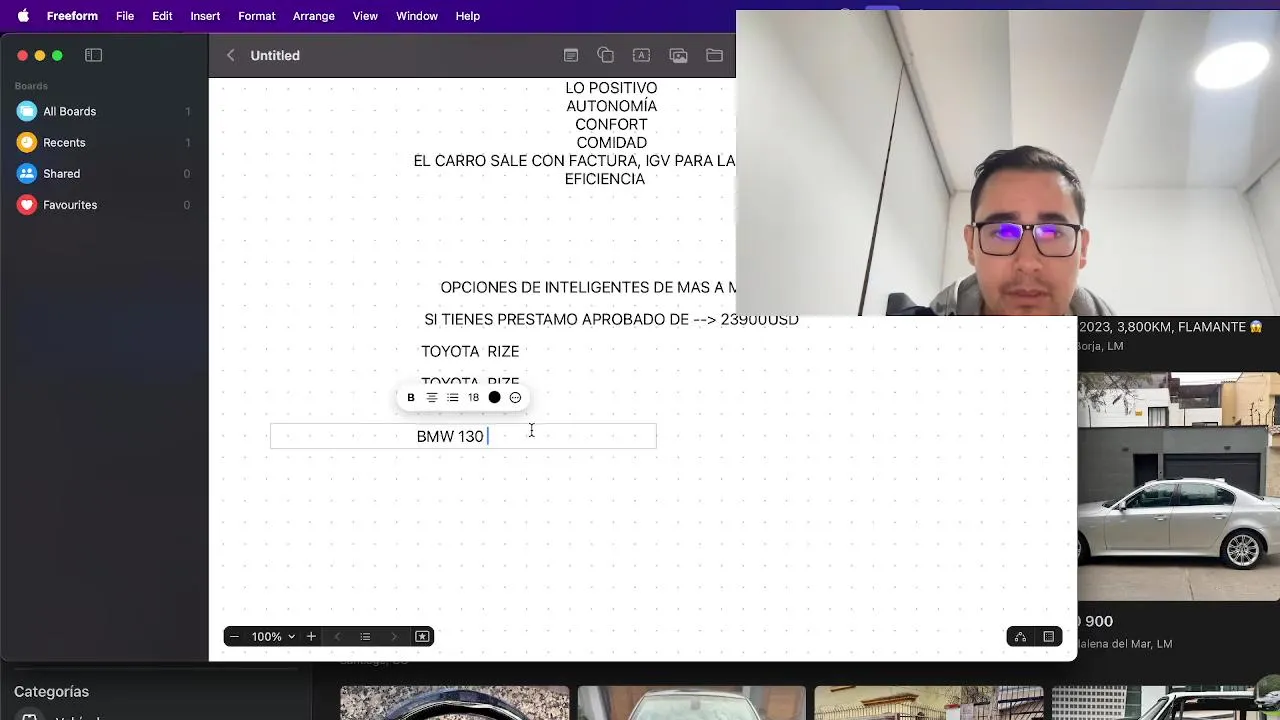Open the Window menu

pos(417,16)
